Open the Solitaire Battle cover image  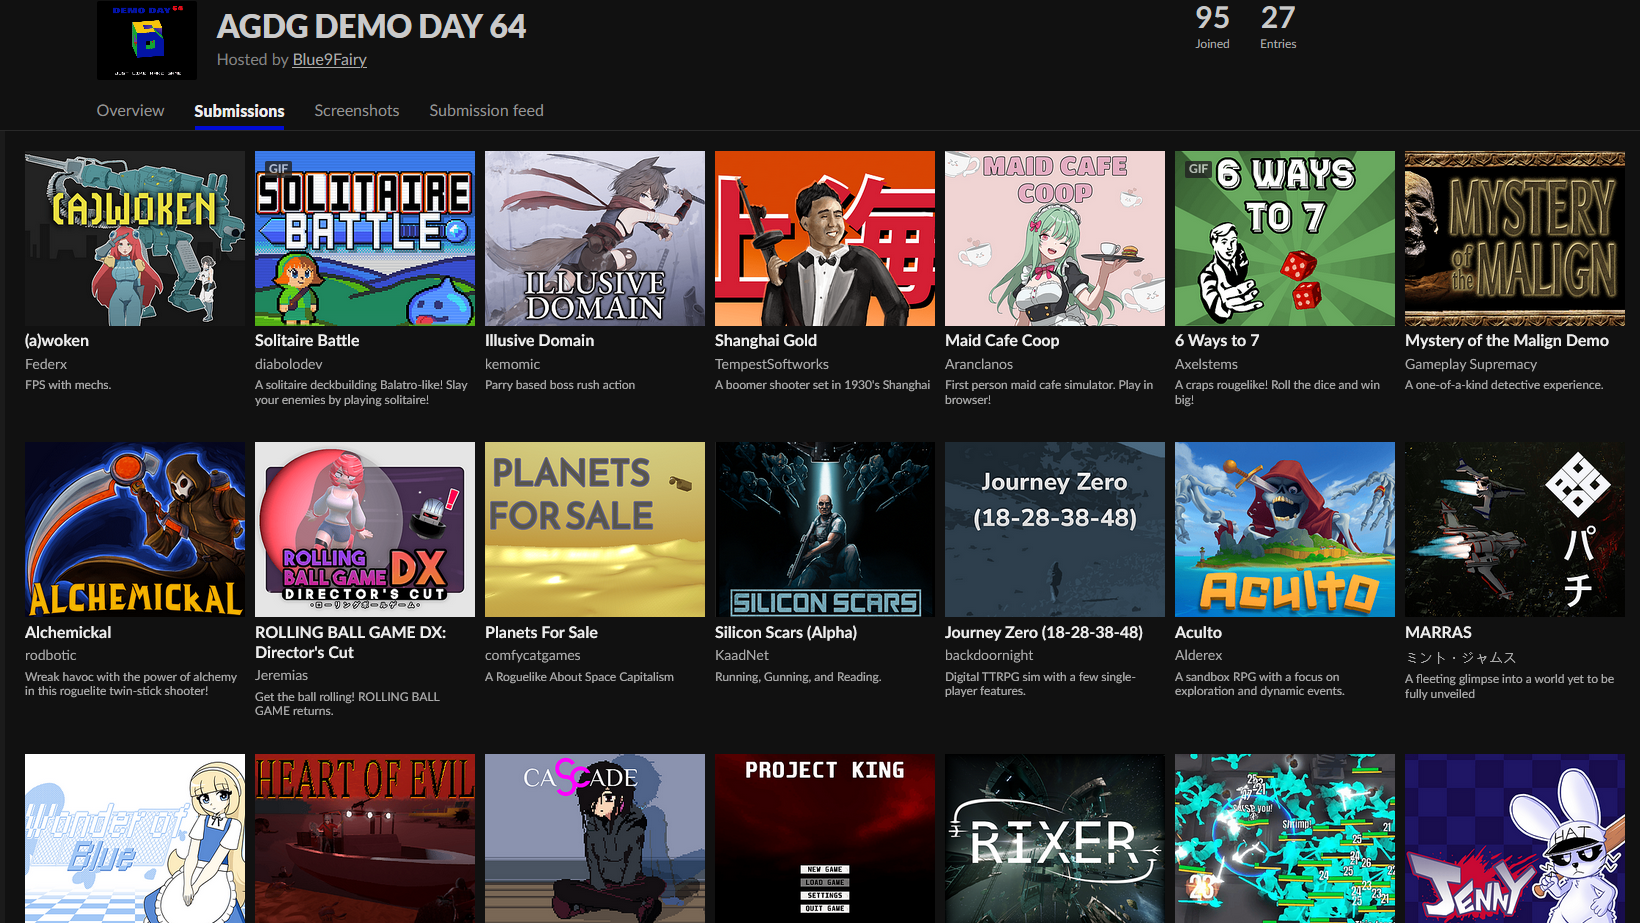pos(365,238)
